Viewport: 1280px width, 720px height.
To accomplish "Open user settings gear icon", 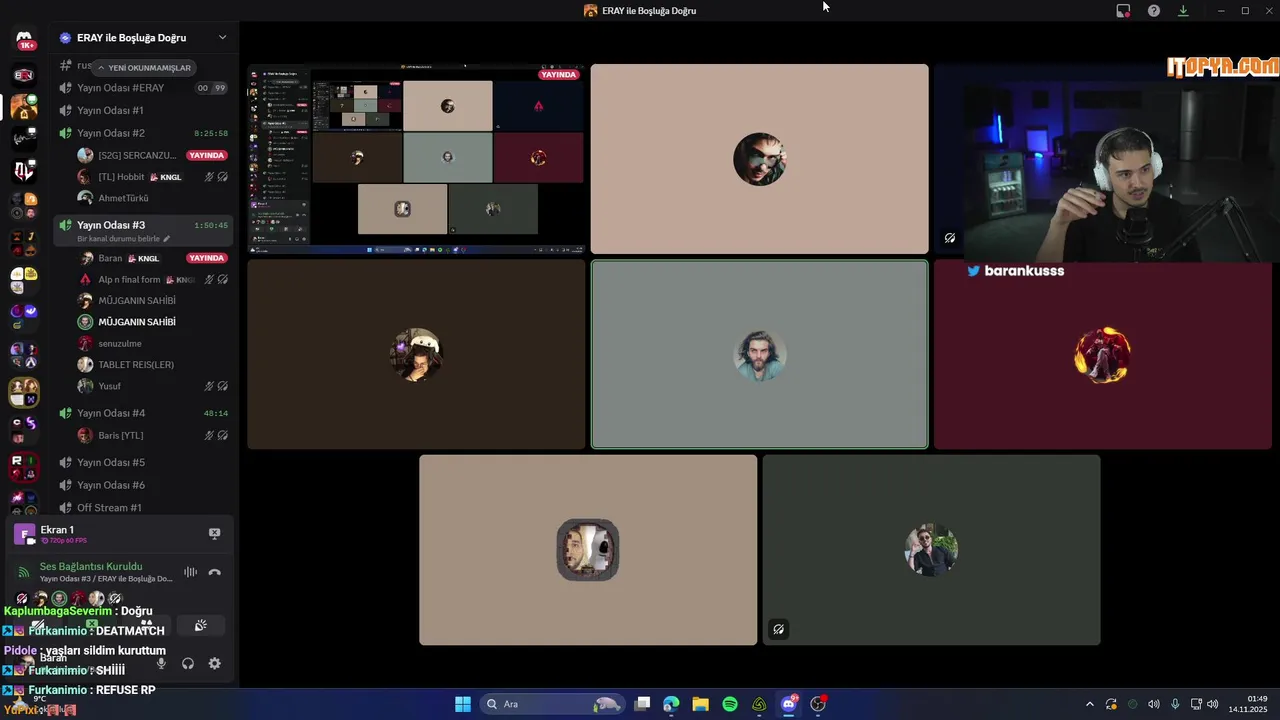I will tap(214, 663).
